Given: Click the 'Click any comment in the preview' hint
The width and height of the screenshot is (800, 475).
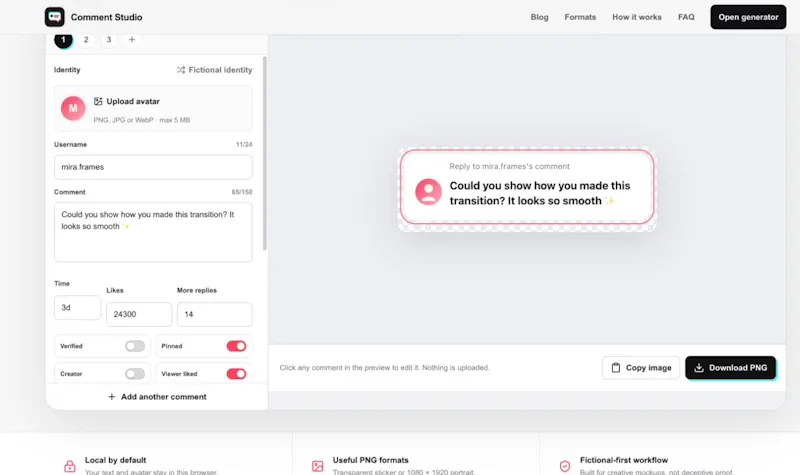Looking at the screenshot, I should 384,368.
